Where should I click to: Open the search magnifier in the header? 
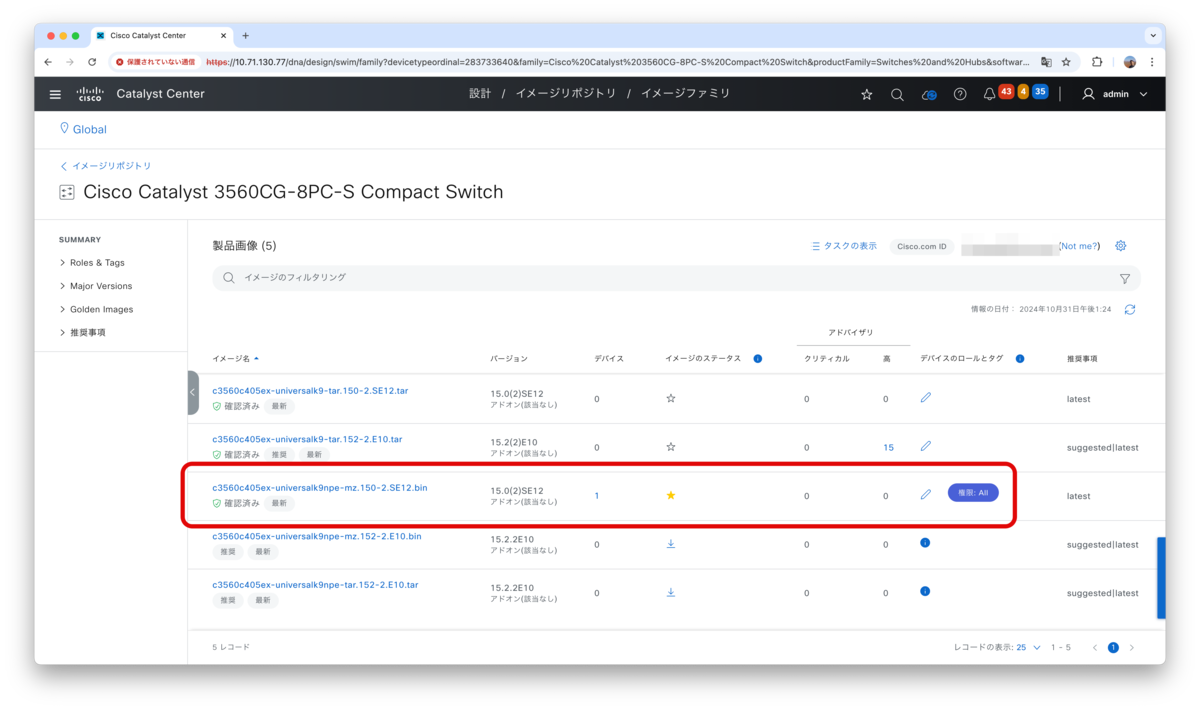point(897,94)
